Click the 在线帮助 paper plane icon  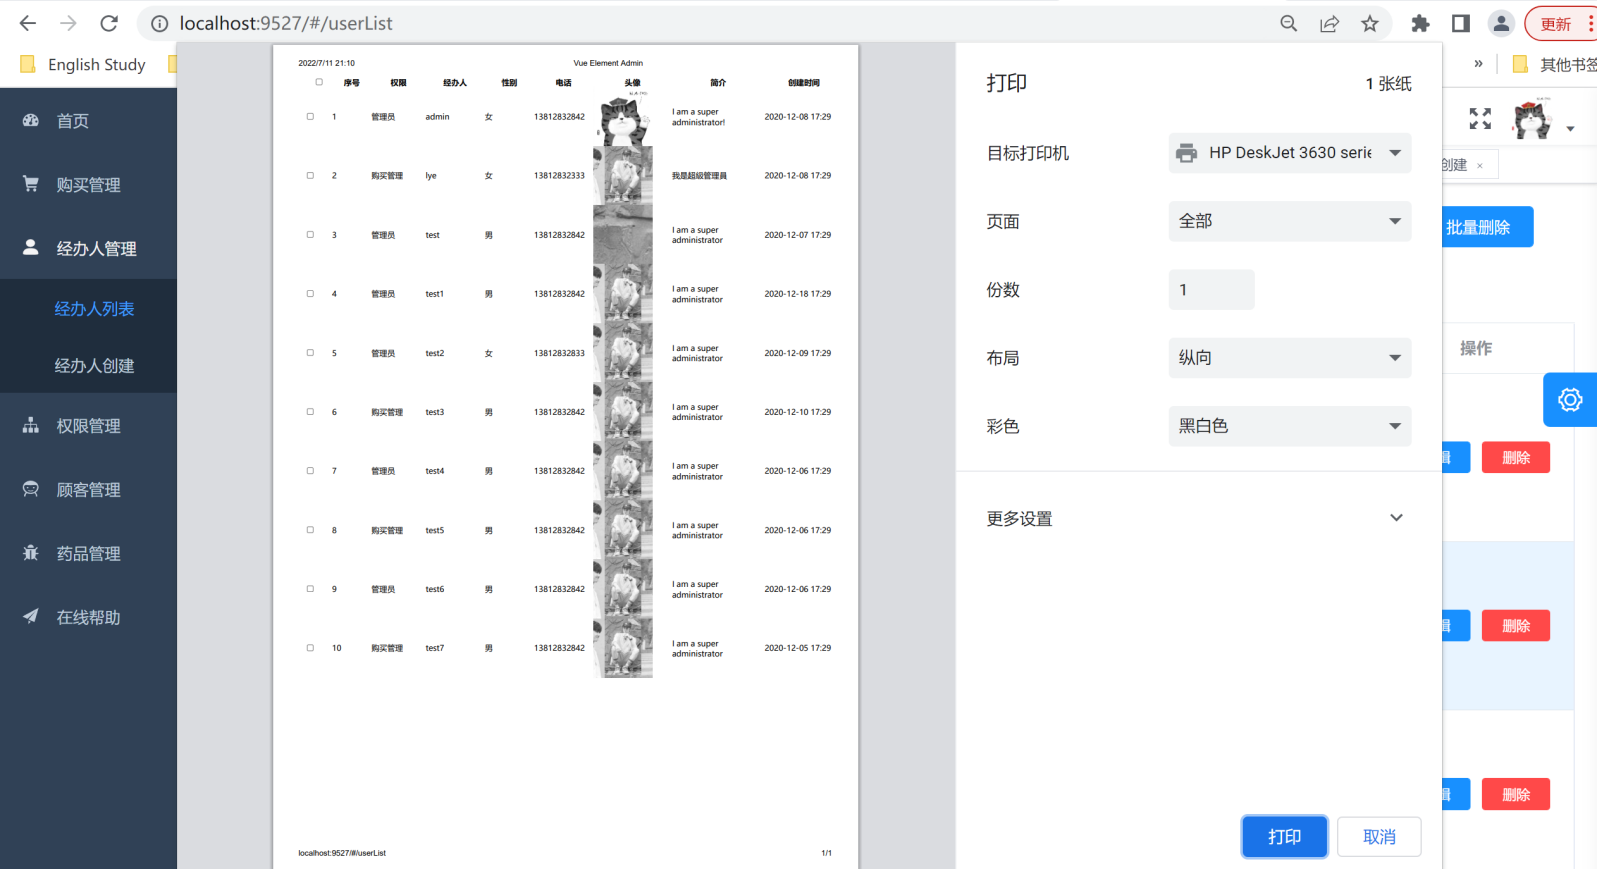click(x=31, y=617)
